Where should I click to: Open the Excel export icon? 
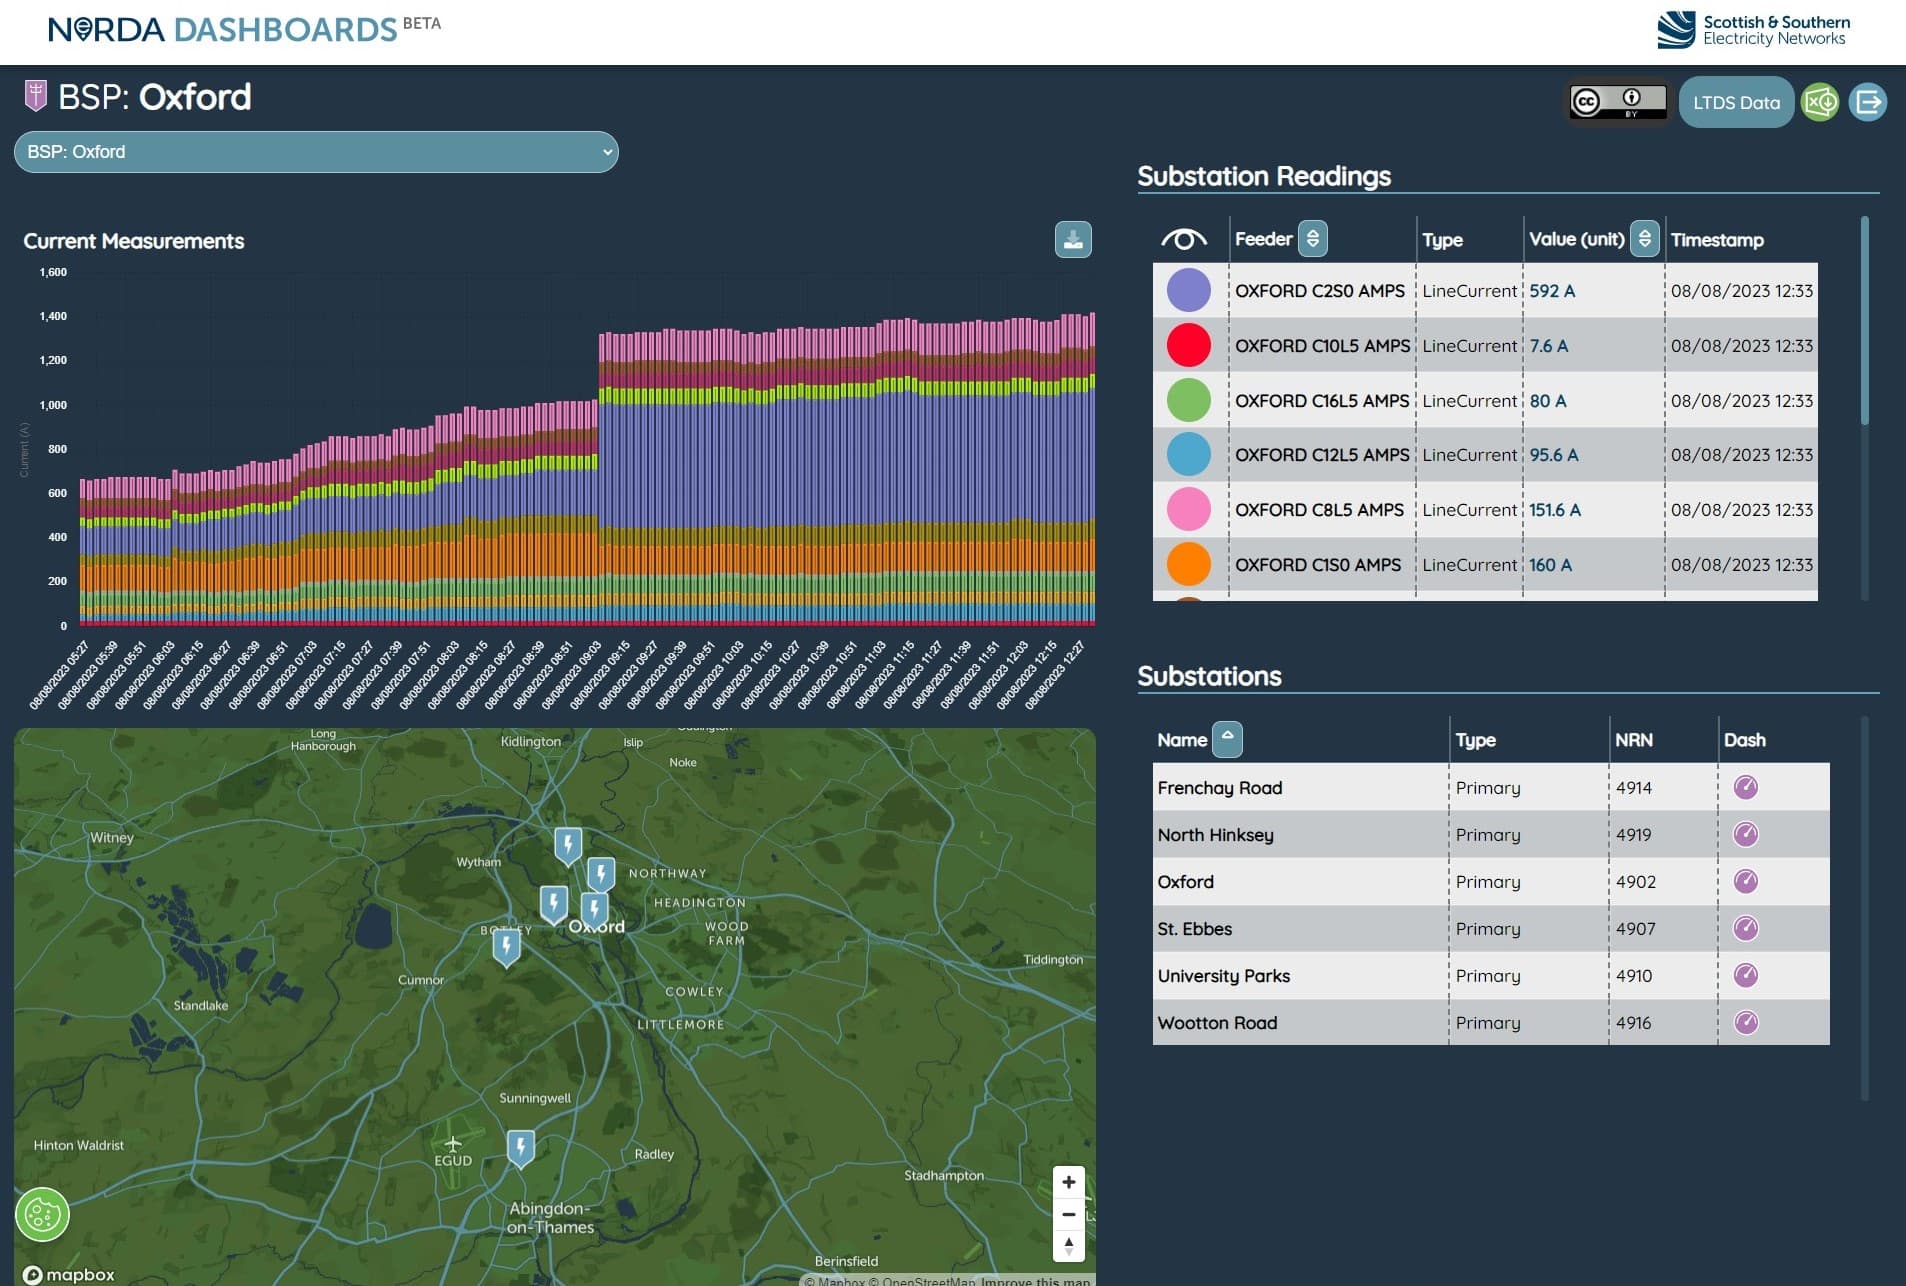tap(1820, 102)
